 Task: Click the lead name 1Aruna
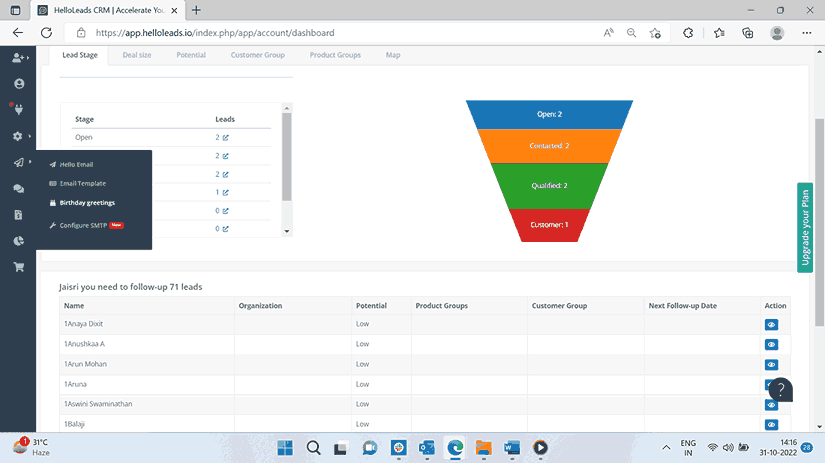[75, 384]
